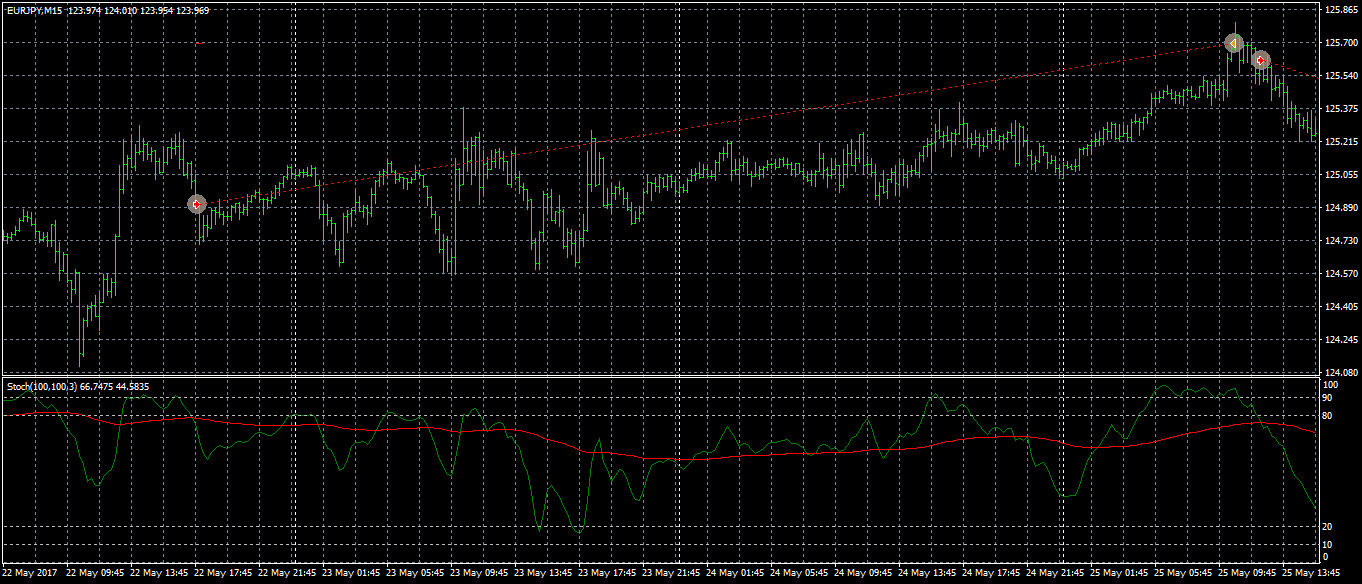Click the 124.570 price label
The height and width of the screenshot is (584, 1362).
[1341, 274]
